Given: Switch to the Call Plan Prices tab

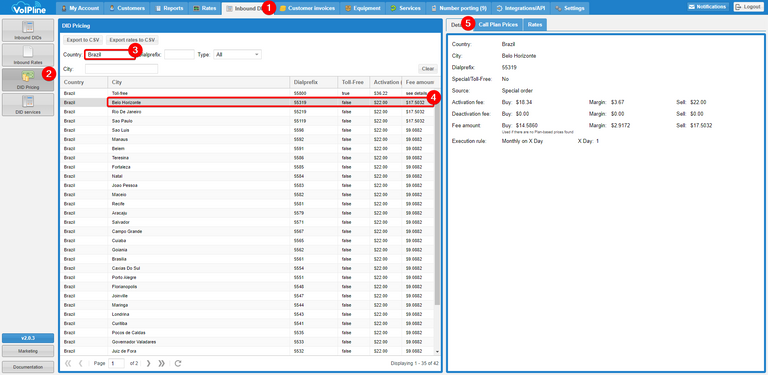Looking at the screenshot, I should 498,24.
